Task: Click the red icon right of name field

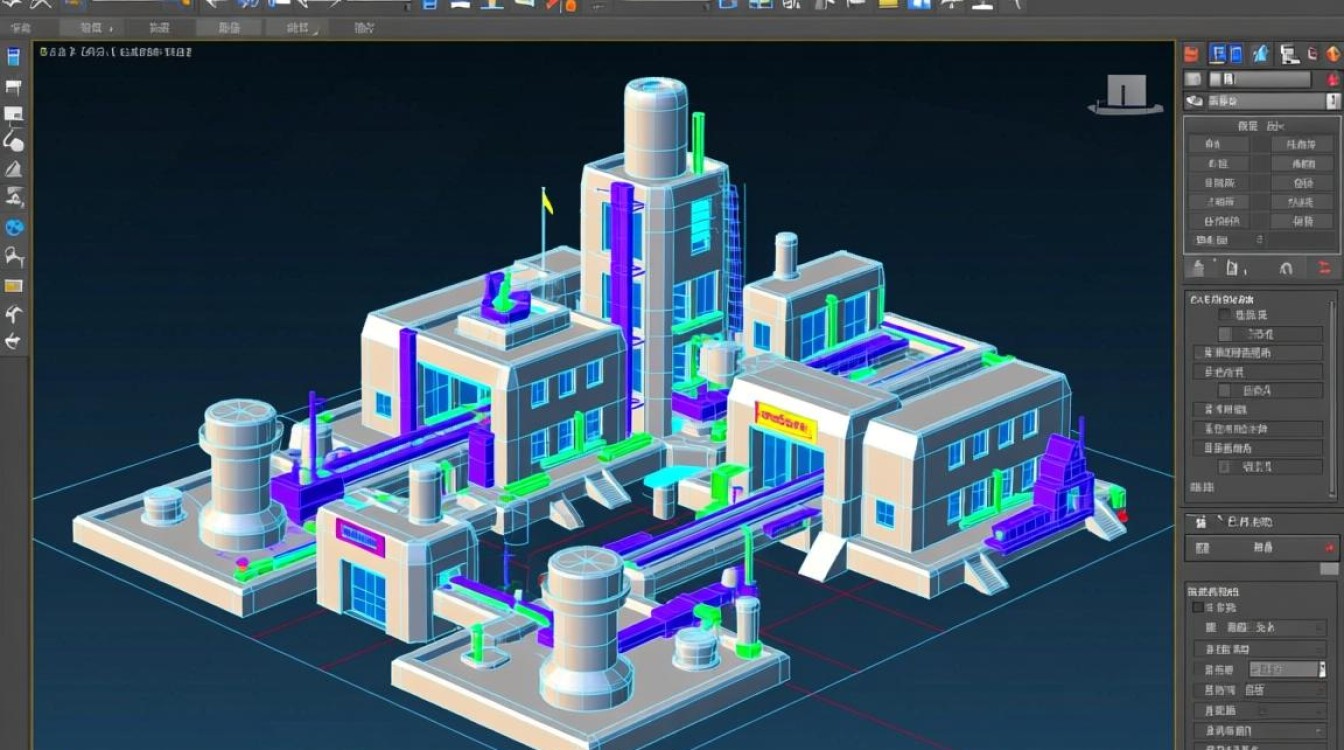Action: coord(1332,79)
